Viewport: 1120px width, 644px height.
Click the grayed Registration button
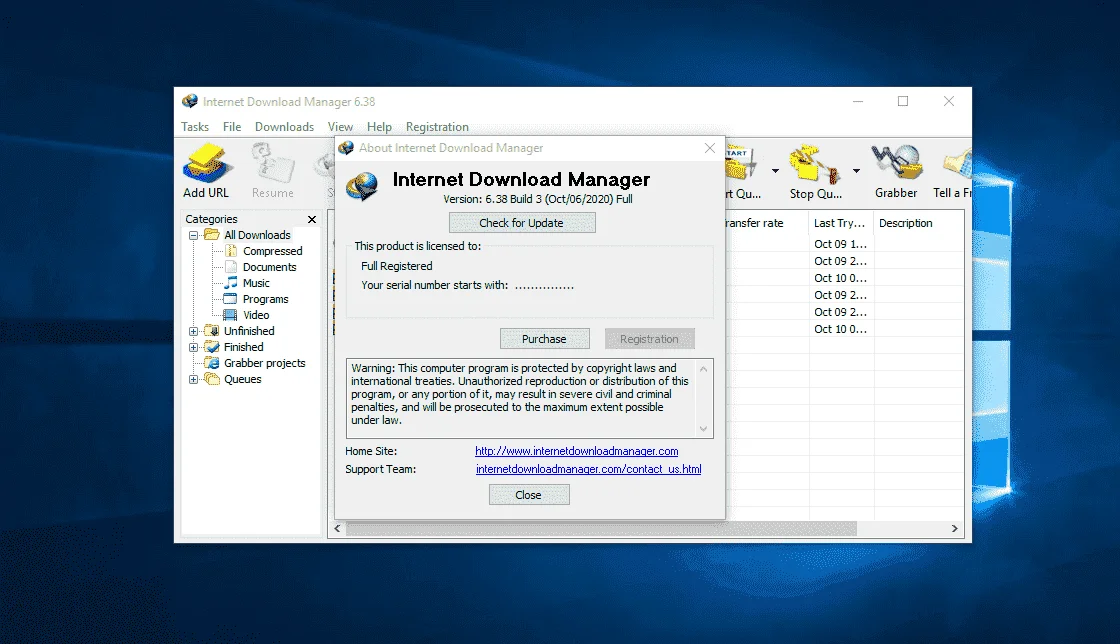tap(649, 338)
